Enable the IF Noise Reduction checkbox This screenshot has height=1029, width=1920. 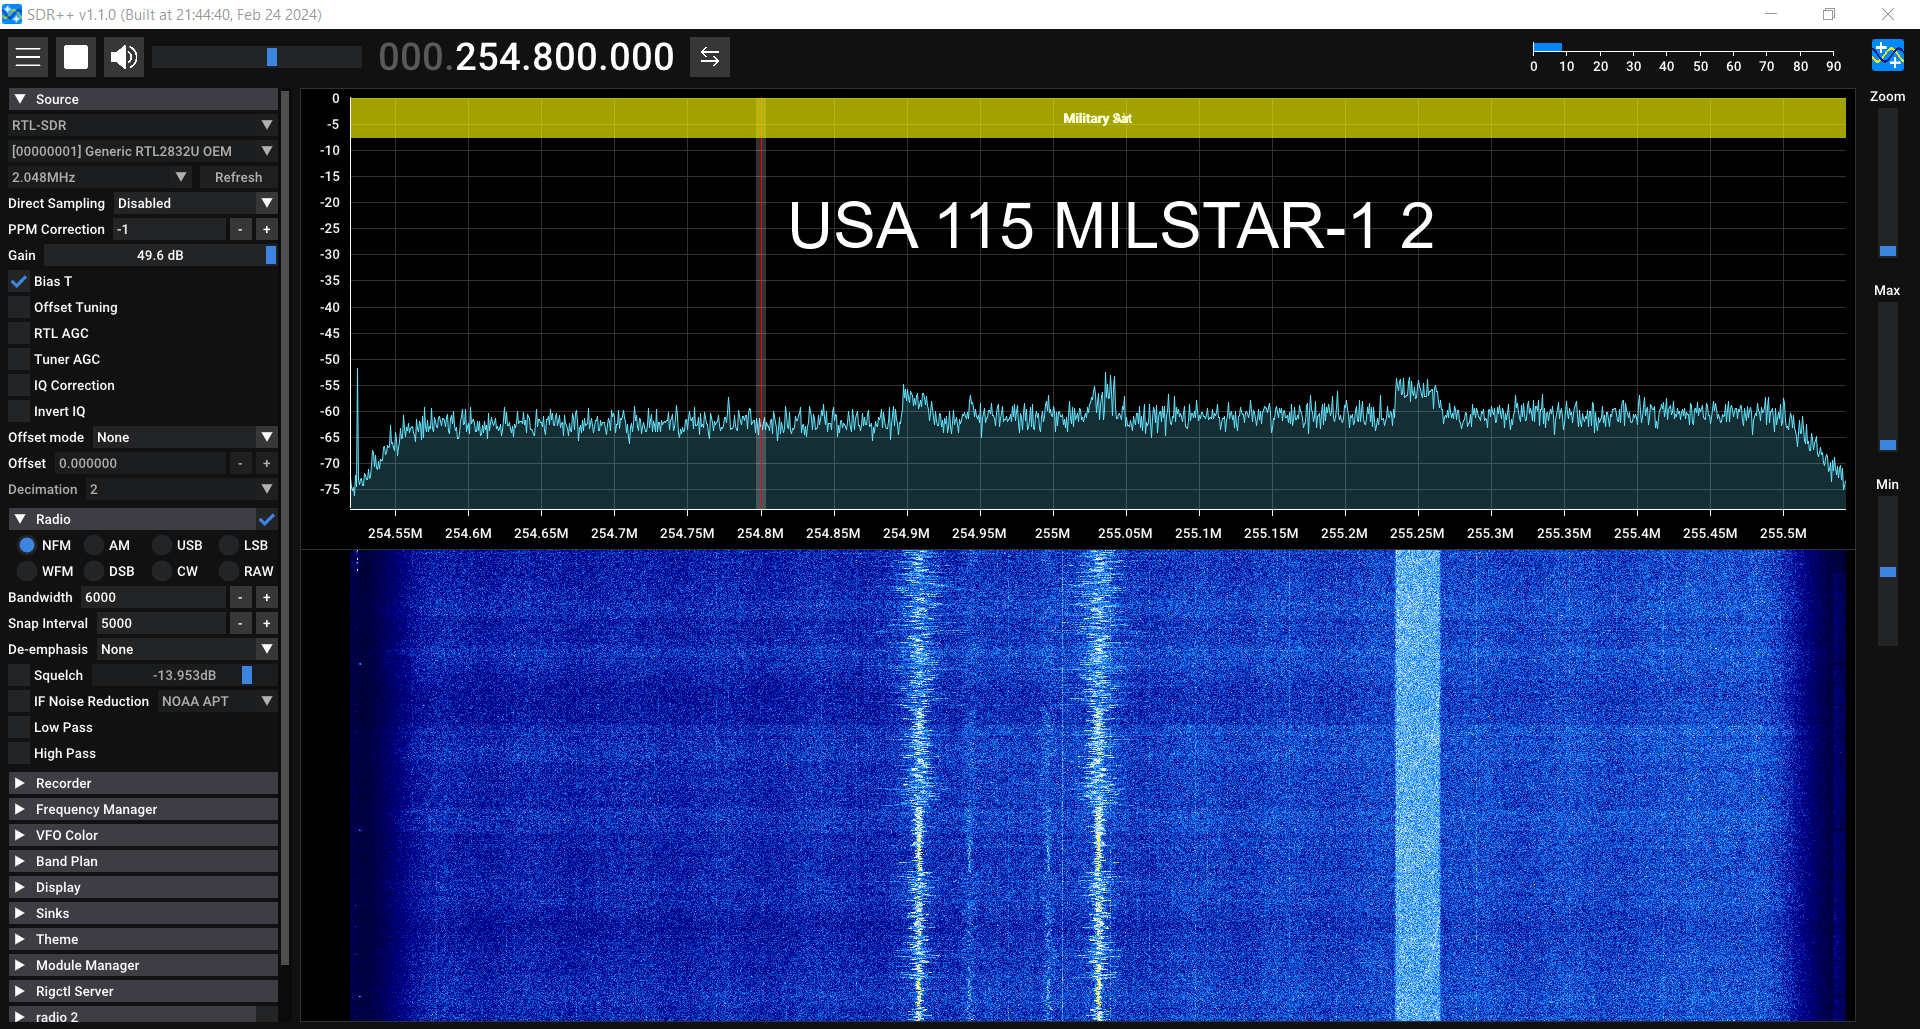[19, 701]
